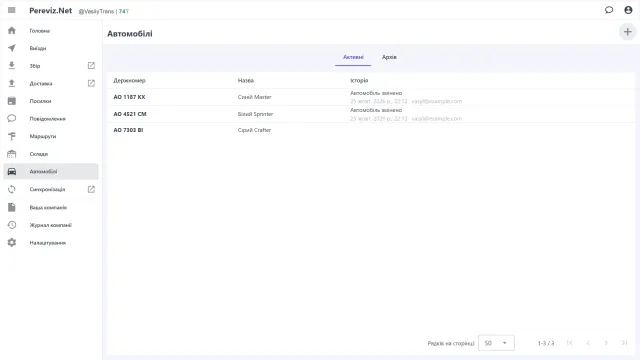Viewport: 640px width, 360px height.
Task: Open Налаштування in sidebar menu
Action: point(51,242)
